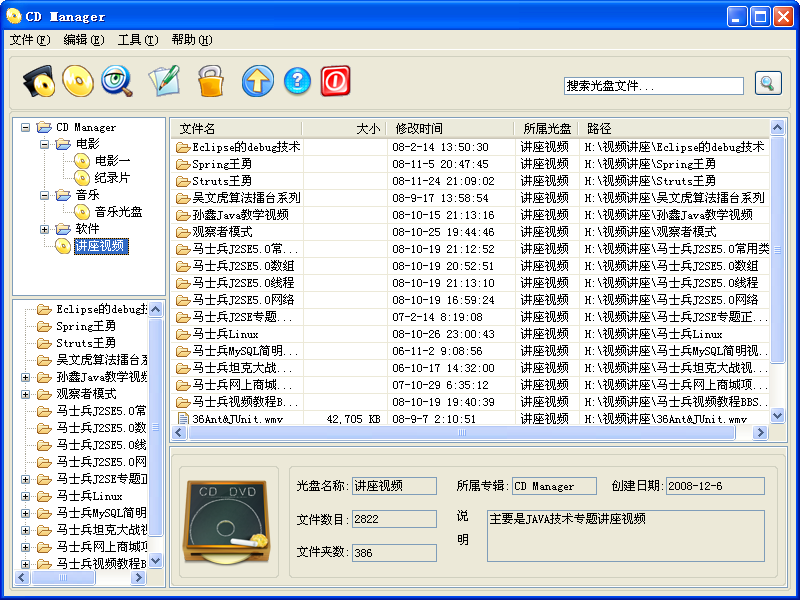Screen dimensions: 800x600
Task: Click the folder icon beside 音乐 in tree
Action: [63, 195]
